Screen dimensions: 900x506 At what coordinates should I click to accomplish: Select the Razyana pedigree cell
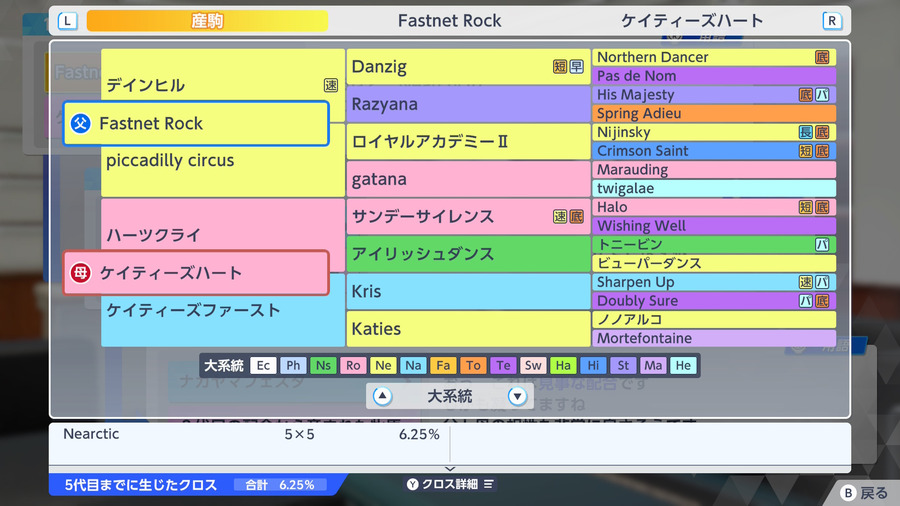point(468,104)
